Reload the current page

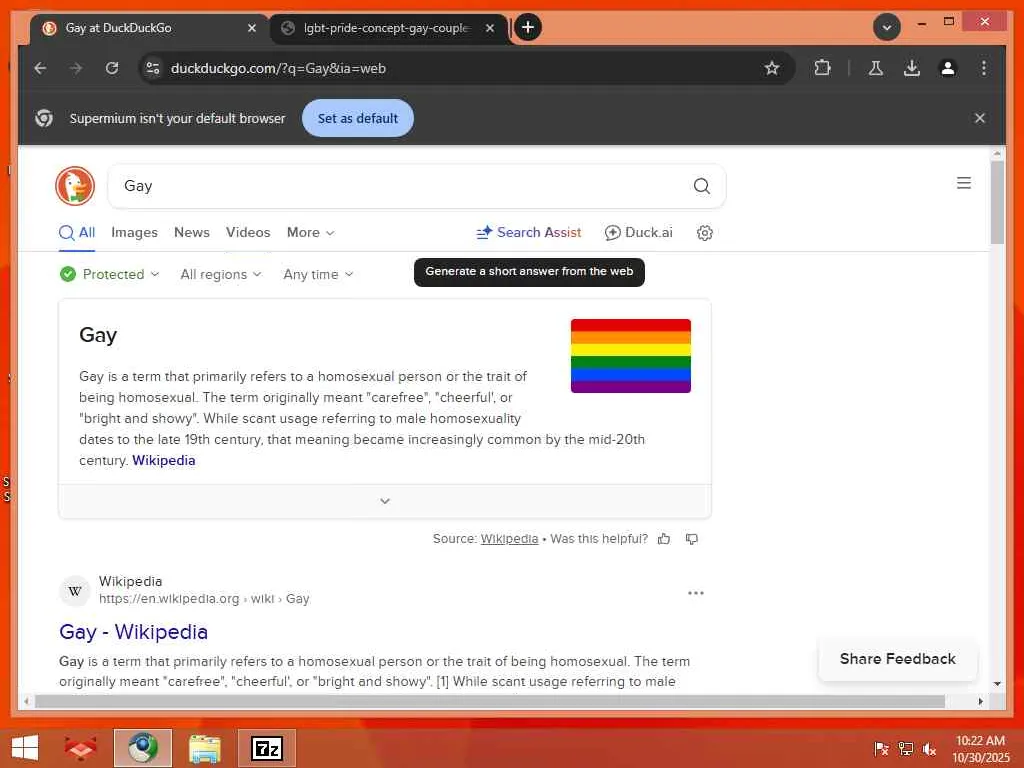point(112,68)
